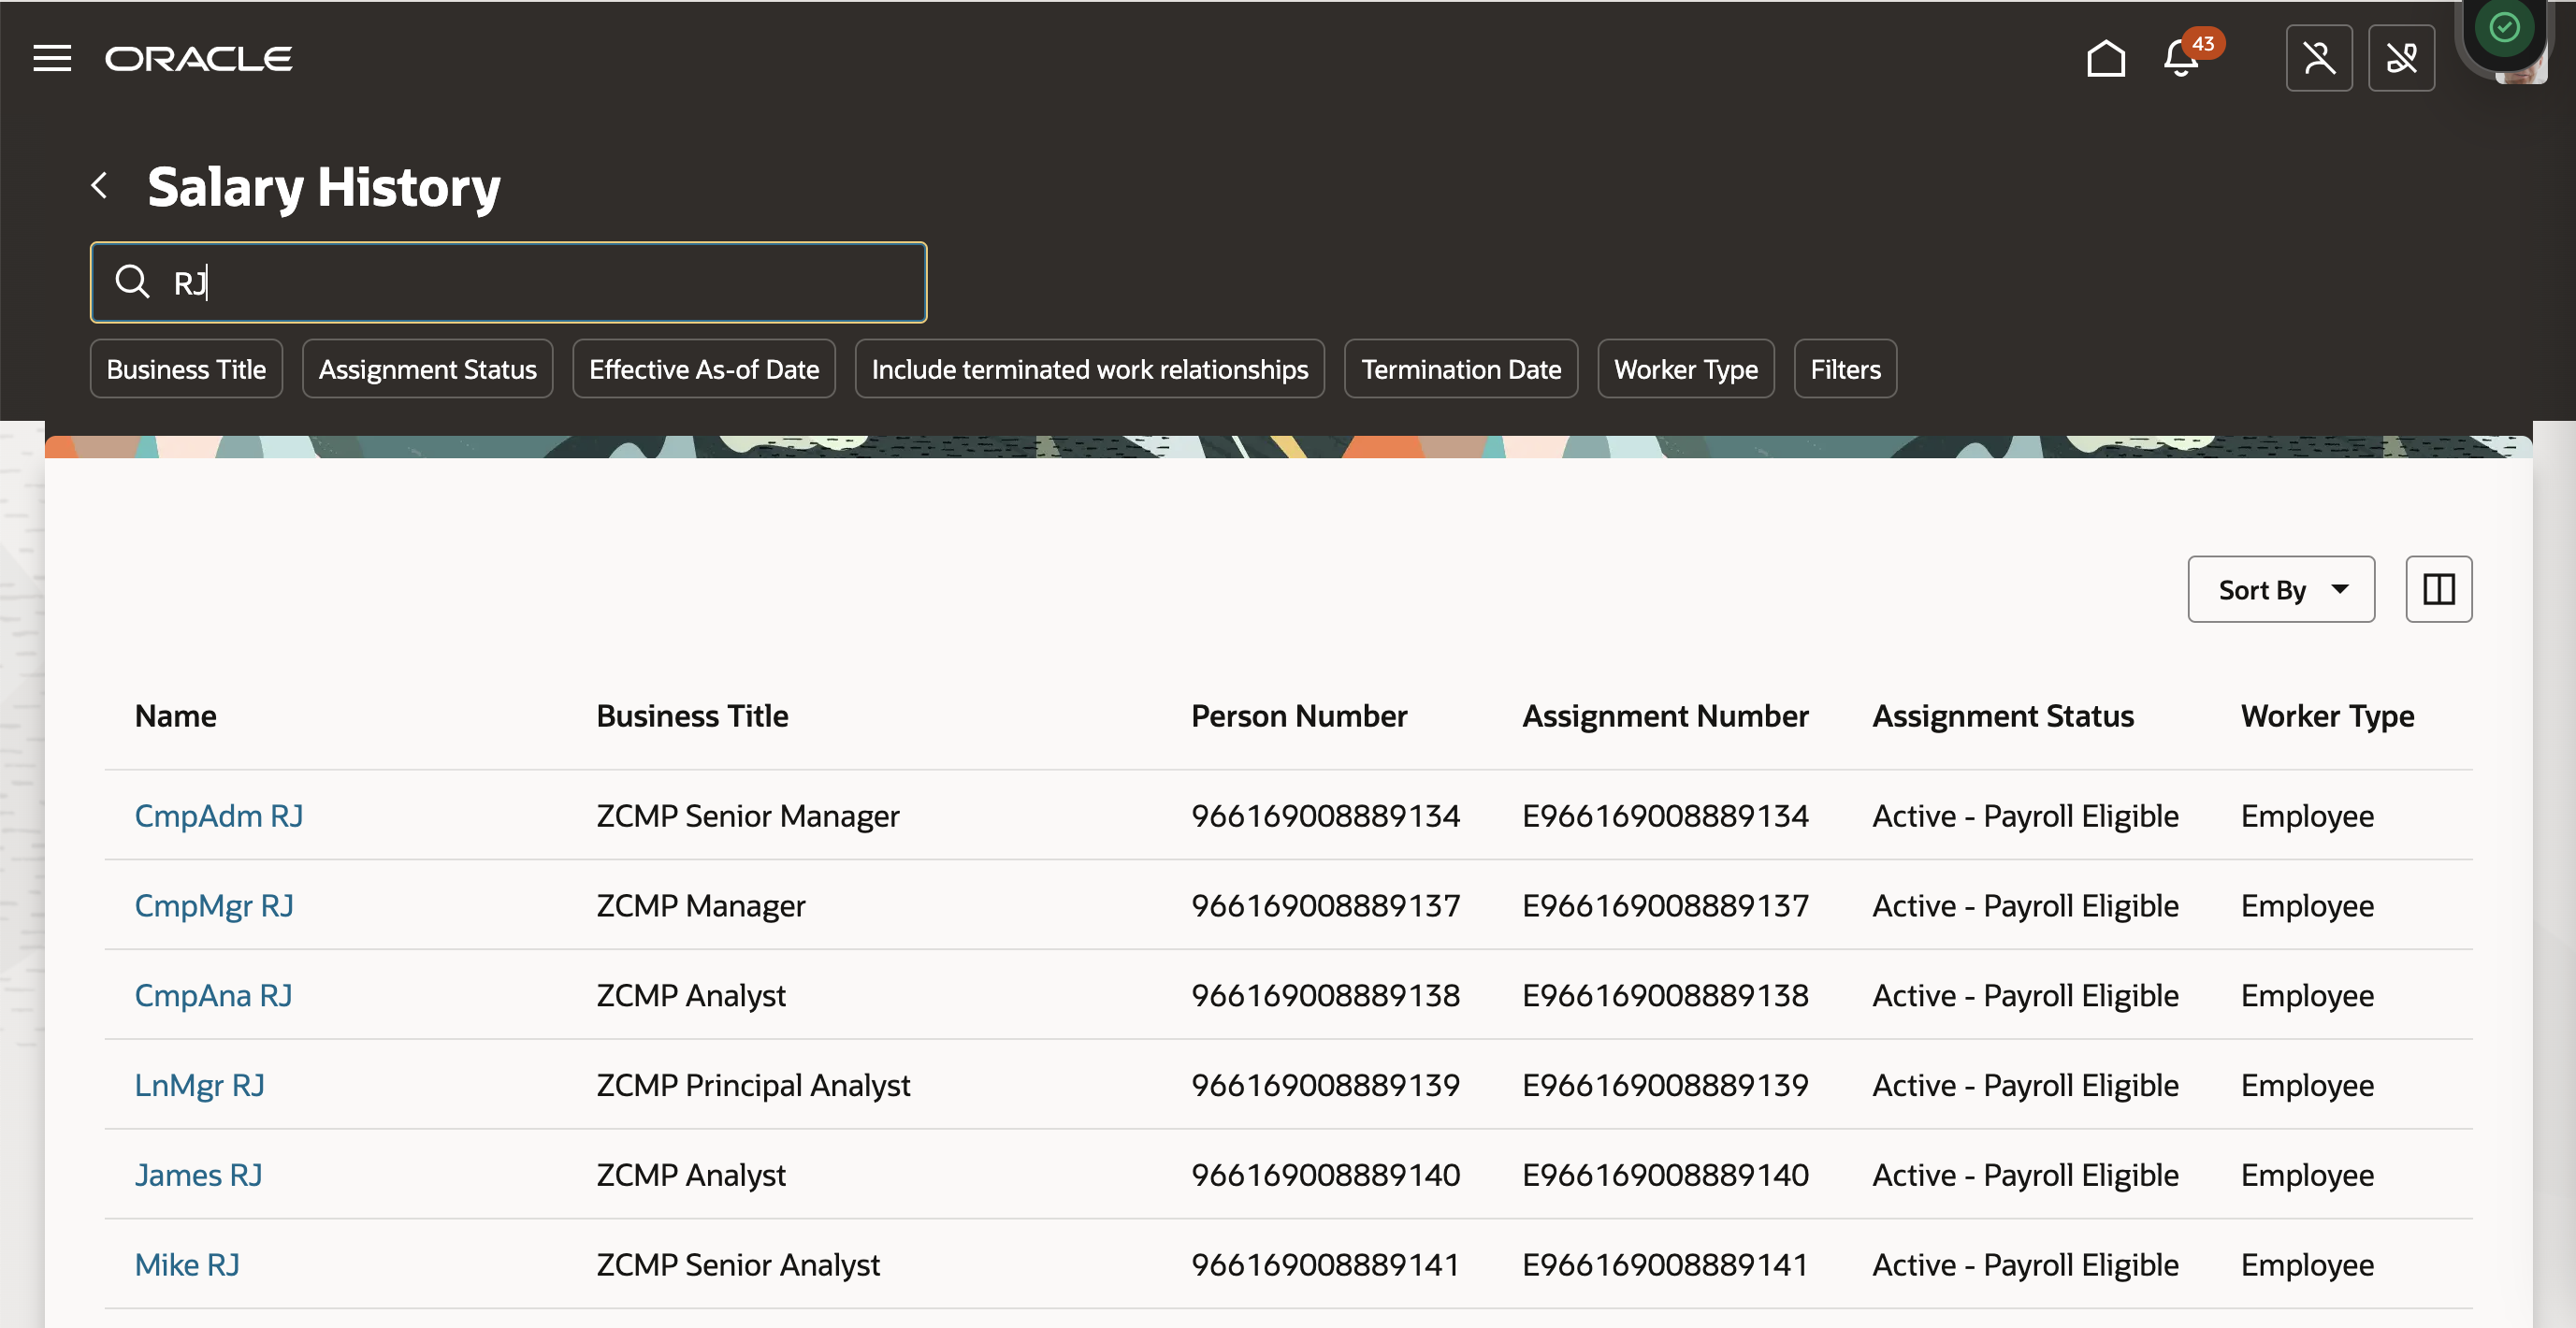Image resolution: width=2576 pixels, height=1328 pixels.
Task: Open CmpAdm RJ salary history
Action: coord(219,815)
